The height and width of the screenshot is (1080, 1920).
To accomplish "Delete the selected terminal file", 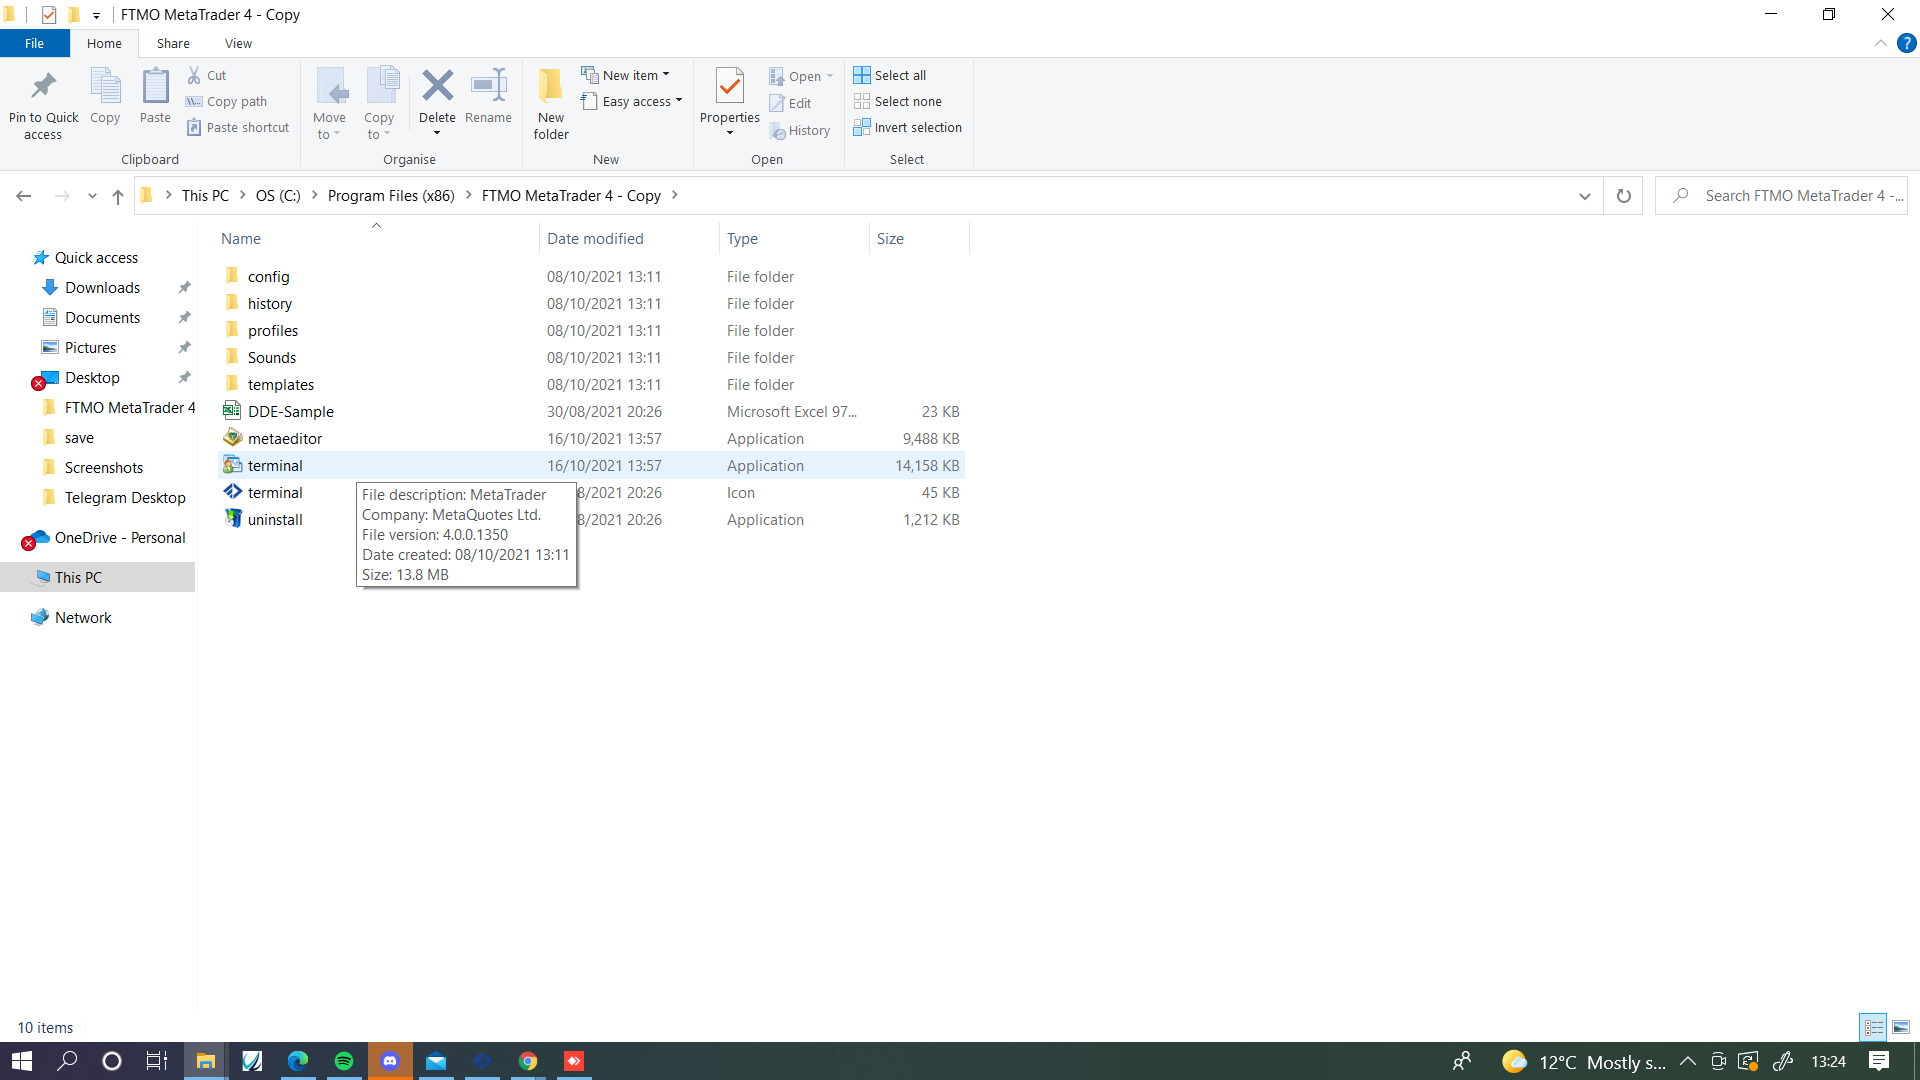I will point(437,104).
